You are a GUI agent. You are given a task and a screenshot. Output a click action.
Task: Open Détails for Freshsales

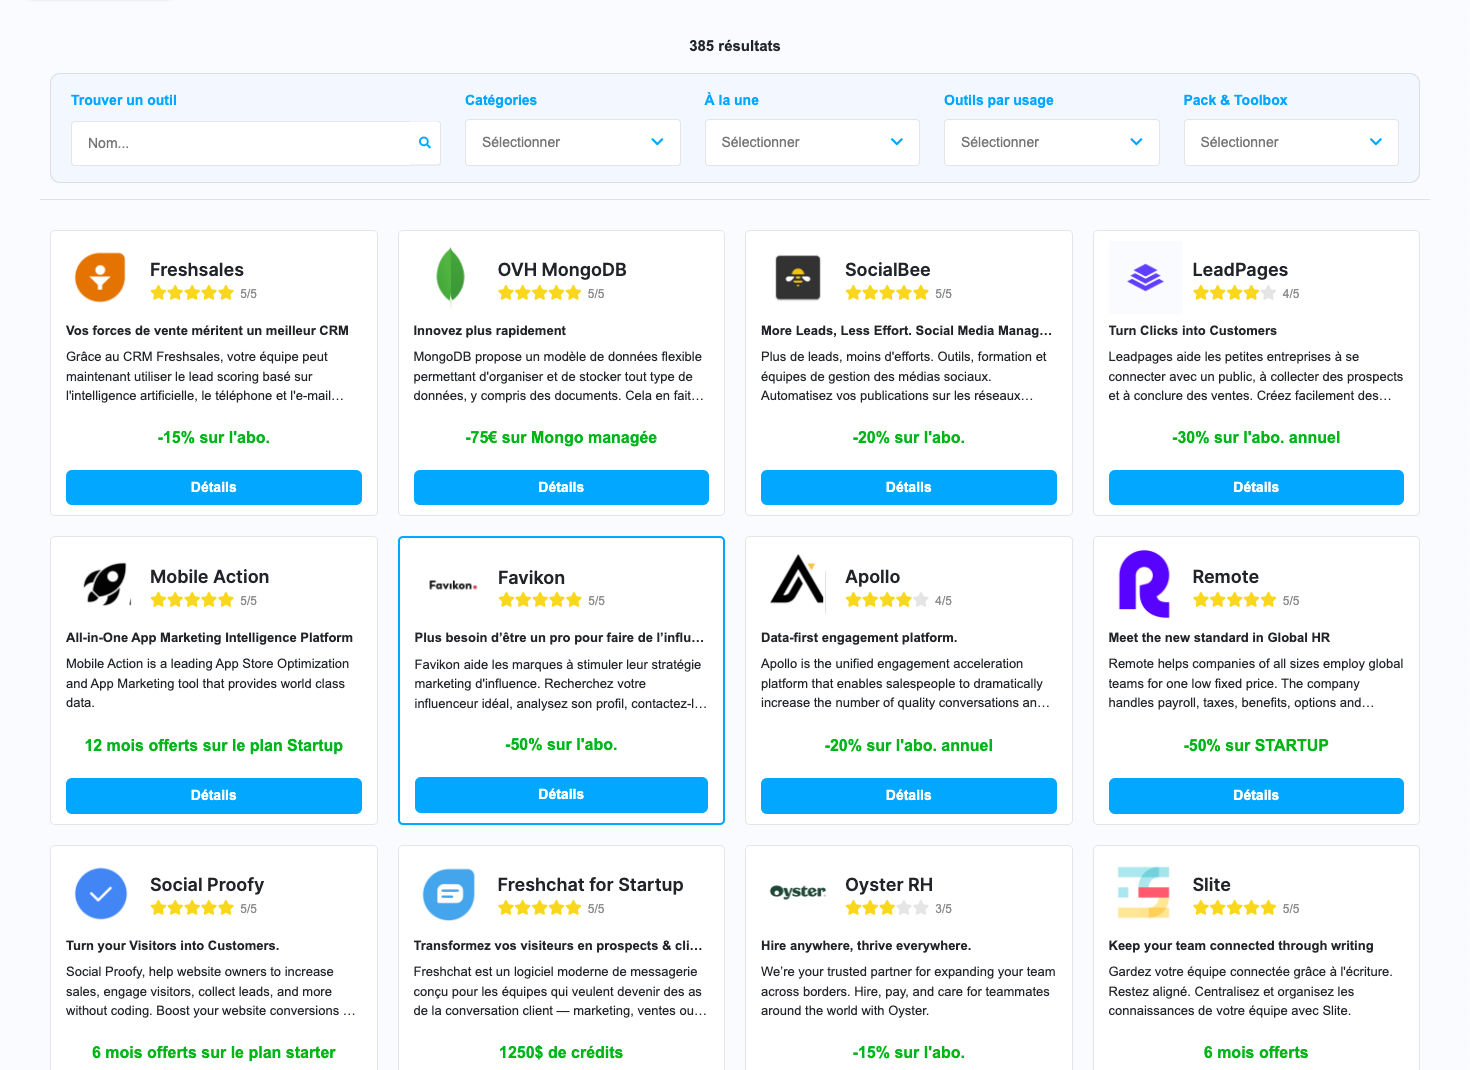click(x=214, y=487)
